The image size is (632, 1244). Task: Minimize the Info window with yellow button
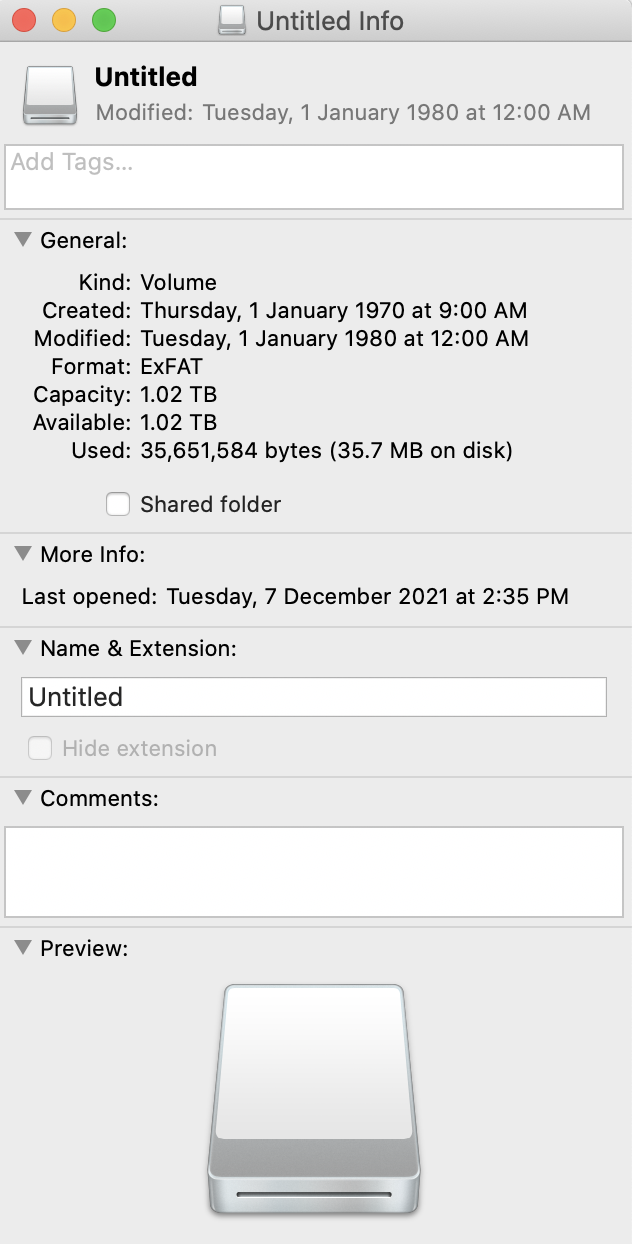click(x=64, y=20)
